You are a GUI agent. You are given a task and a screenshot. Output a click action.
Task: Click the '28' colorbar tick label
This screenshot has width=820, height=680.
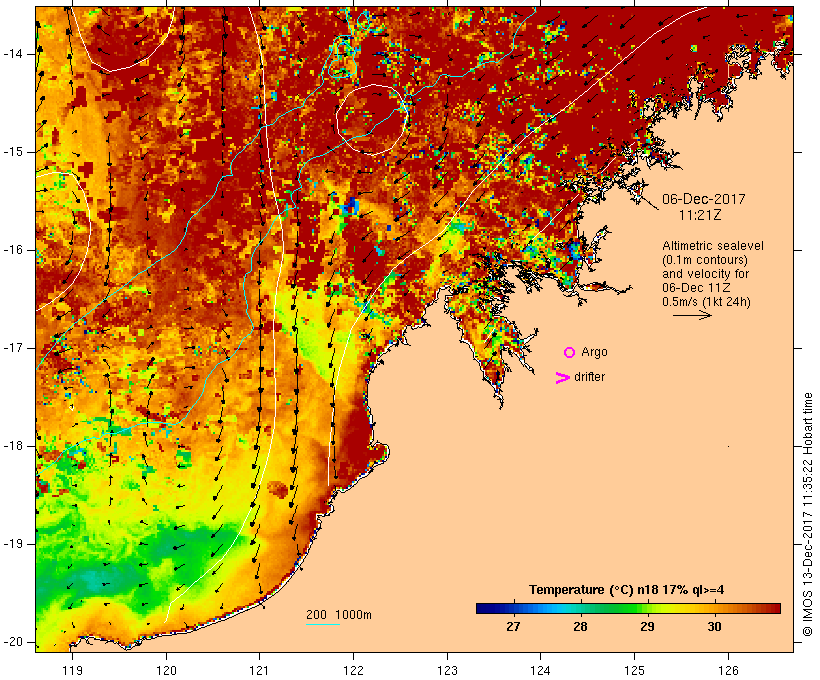(580, 626)
